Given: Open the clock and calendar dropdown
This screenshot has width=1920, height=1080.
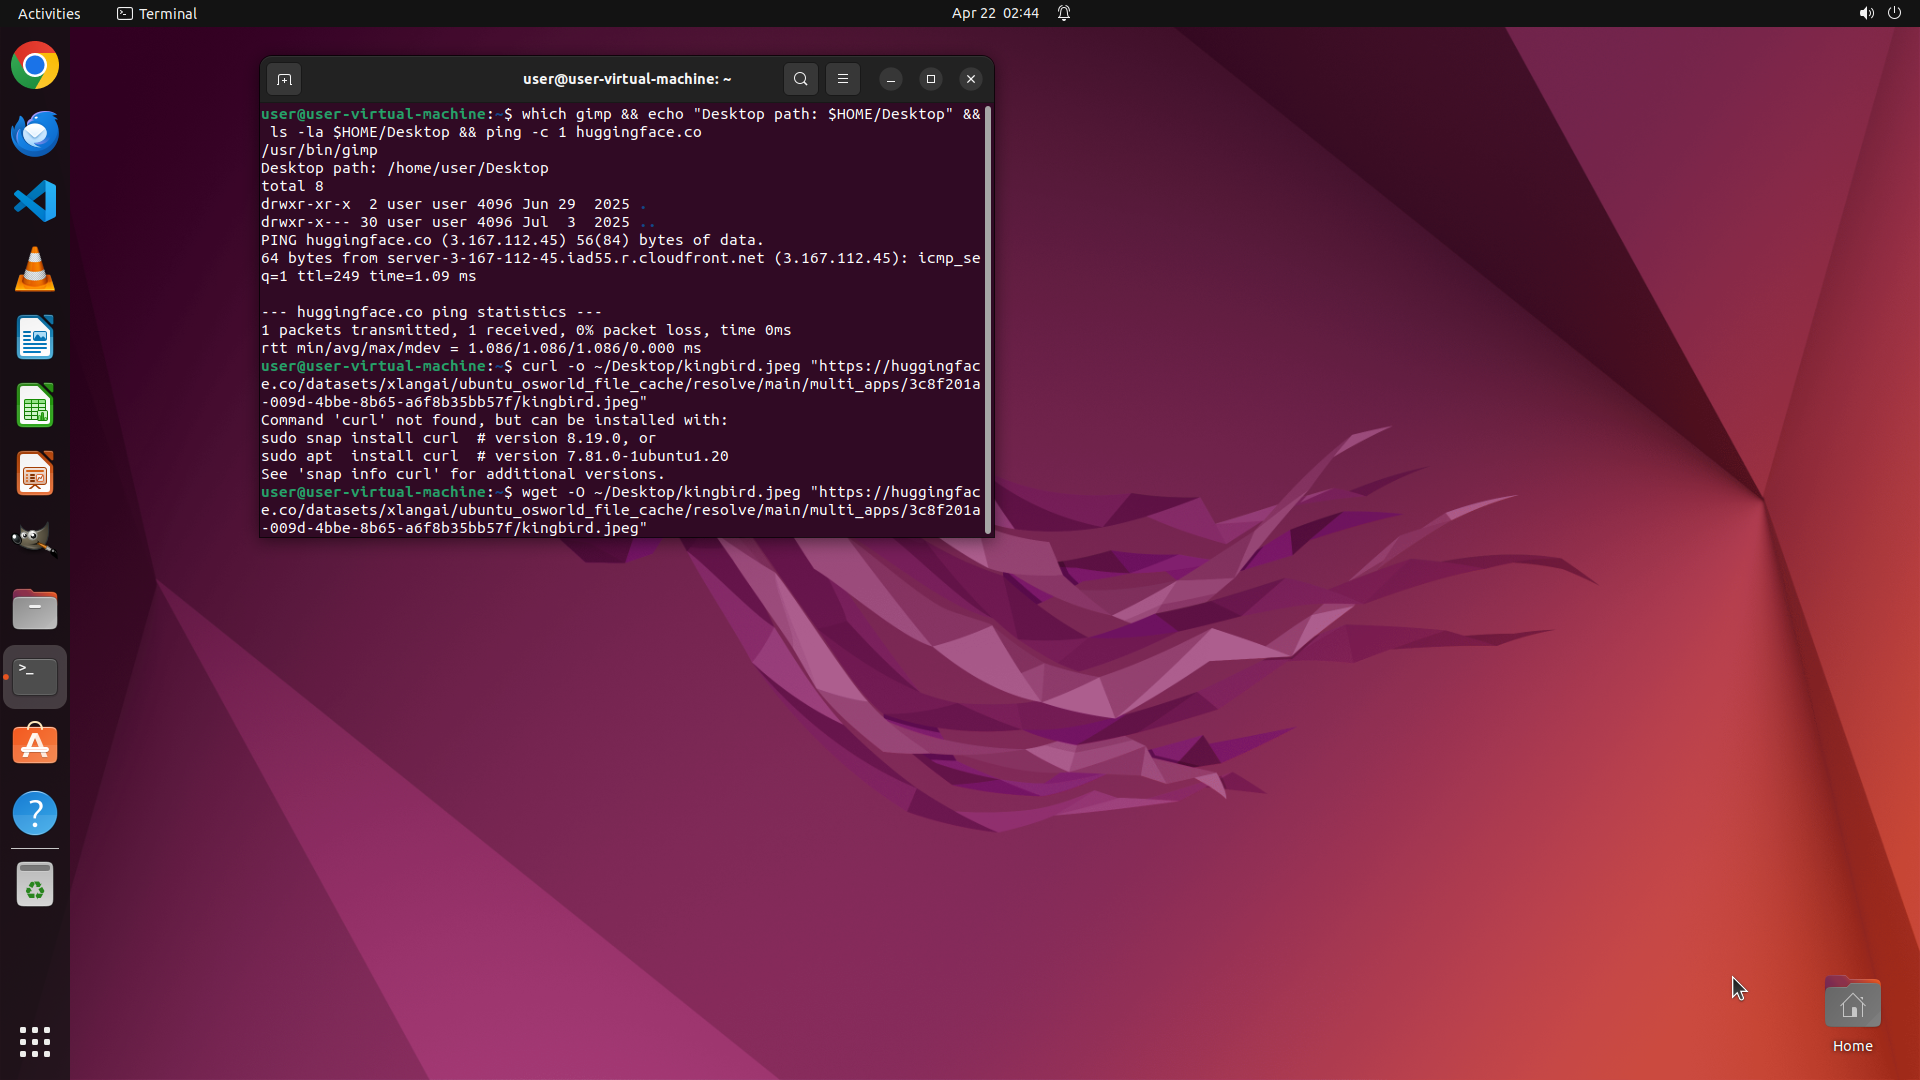Looking at the screenshot, I should click(994, 13).
